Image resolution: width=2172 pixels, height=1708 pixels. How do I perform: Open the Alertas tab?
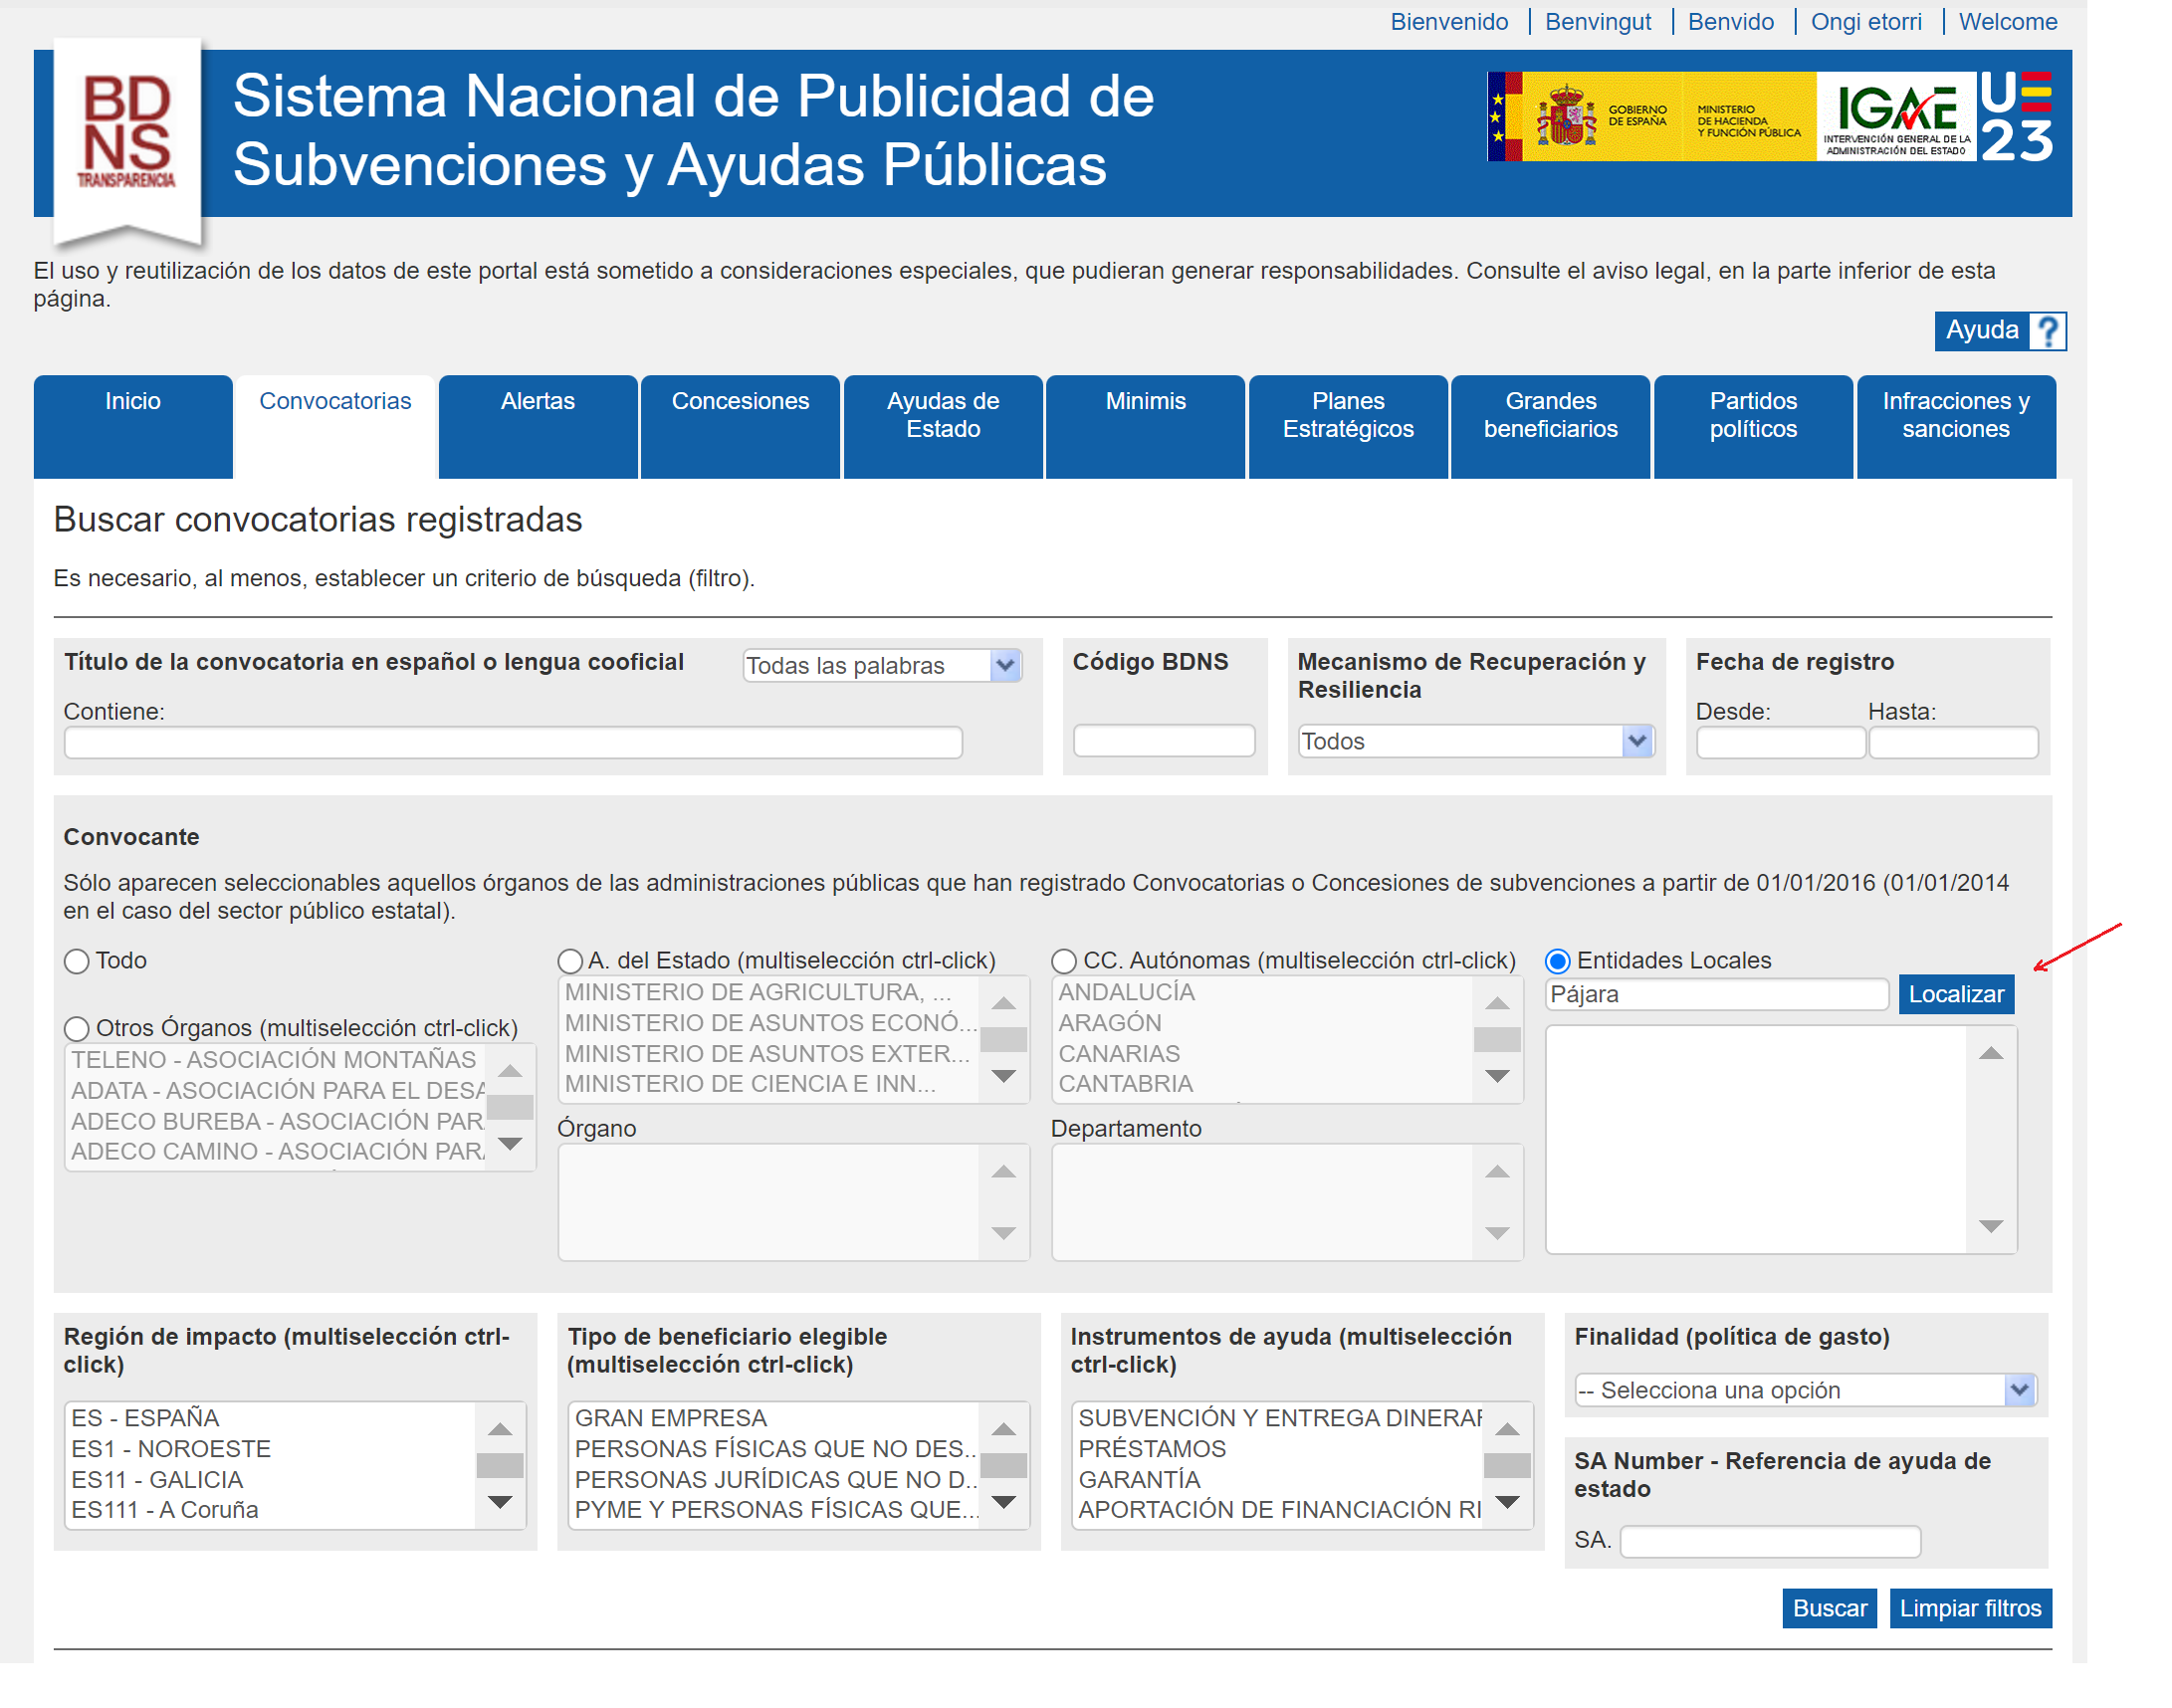(538, 427)
